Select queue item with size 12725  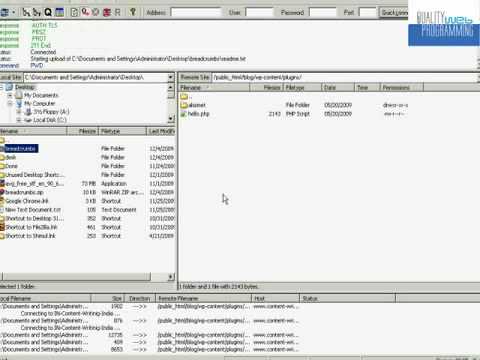(150, 335)
